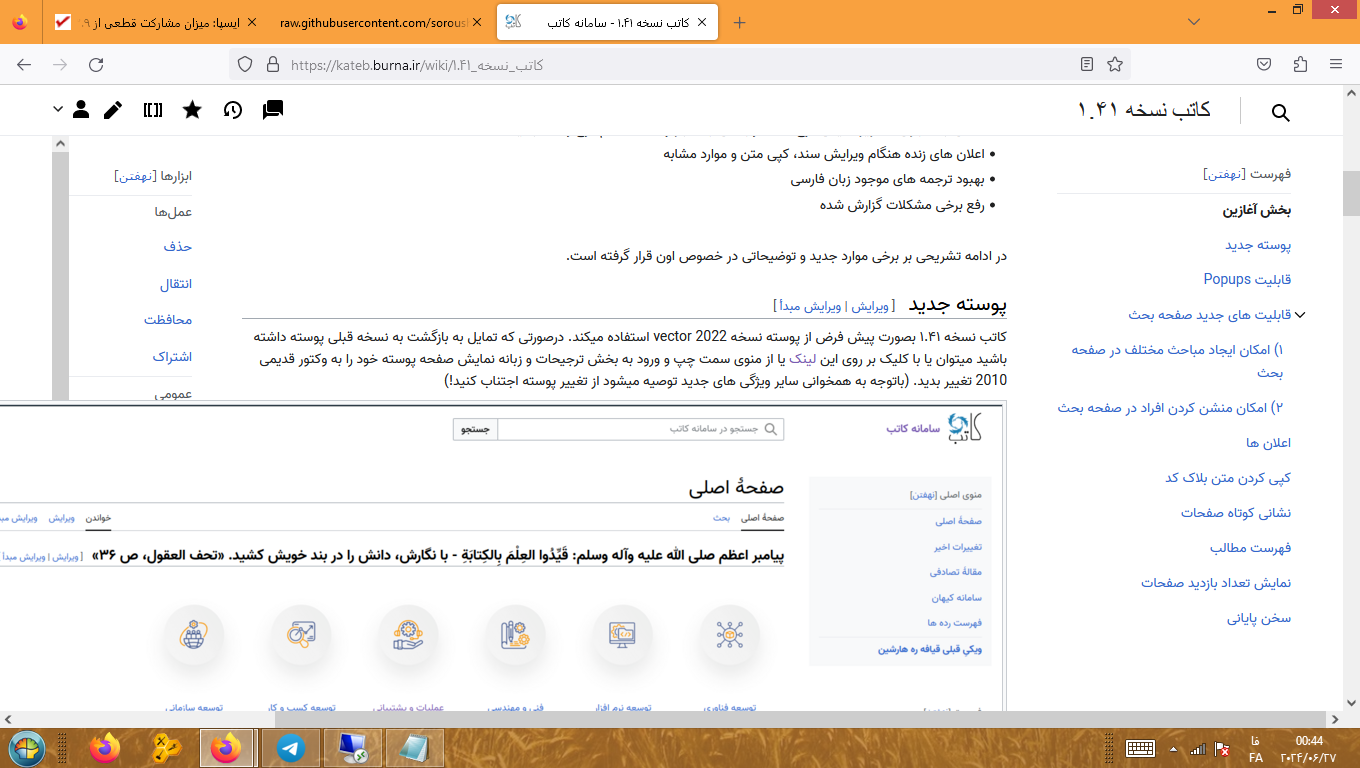The image size is (1360, 768).
Task: Jump to قابلیت Popups section
Action: point(1248,279)
